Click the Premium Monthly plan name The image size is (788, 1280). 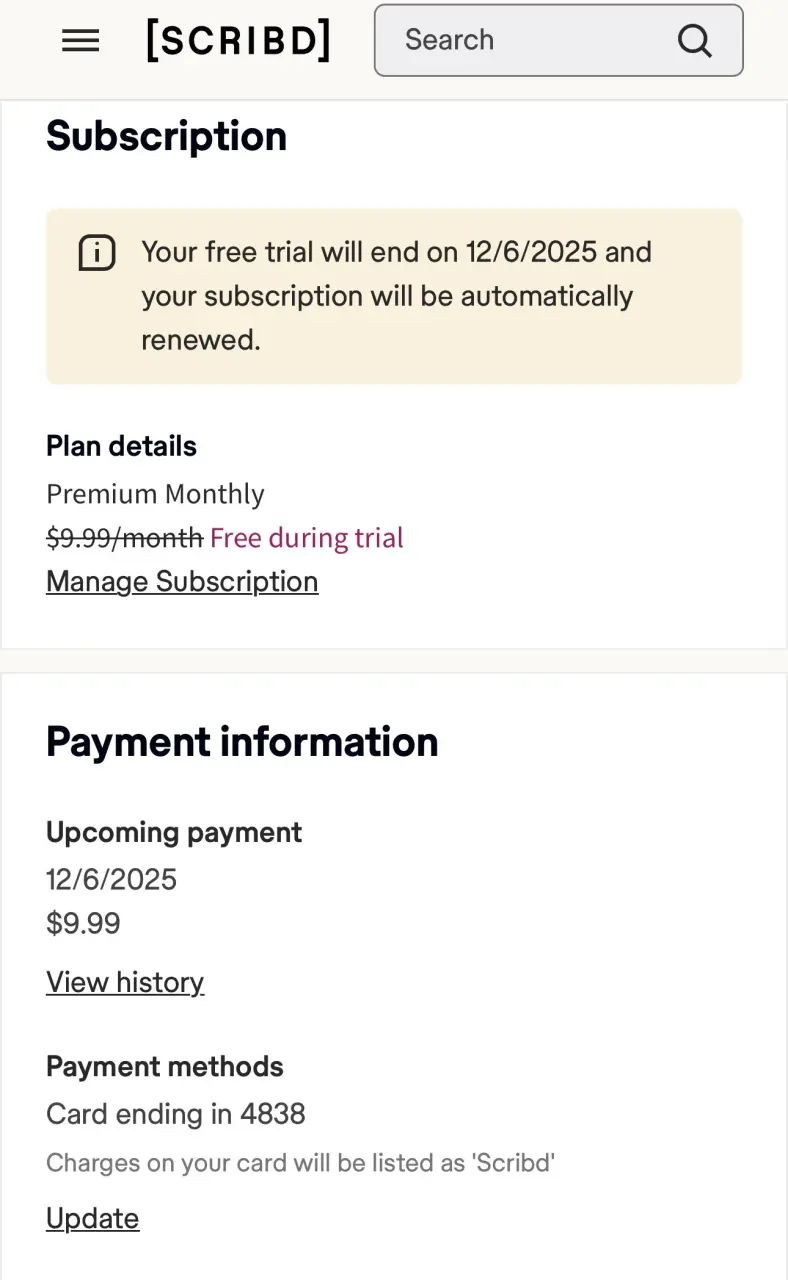point(155,494)
